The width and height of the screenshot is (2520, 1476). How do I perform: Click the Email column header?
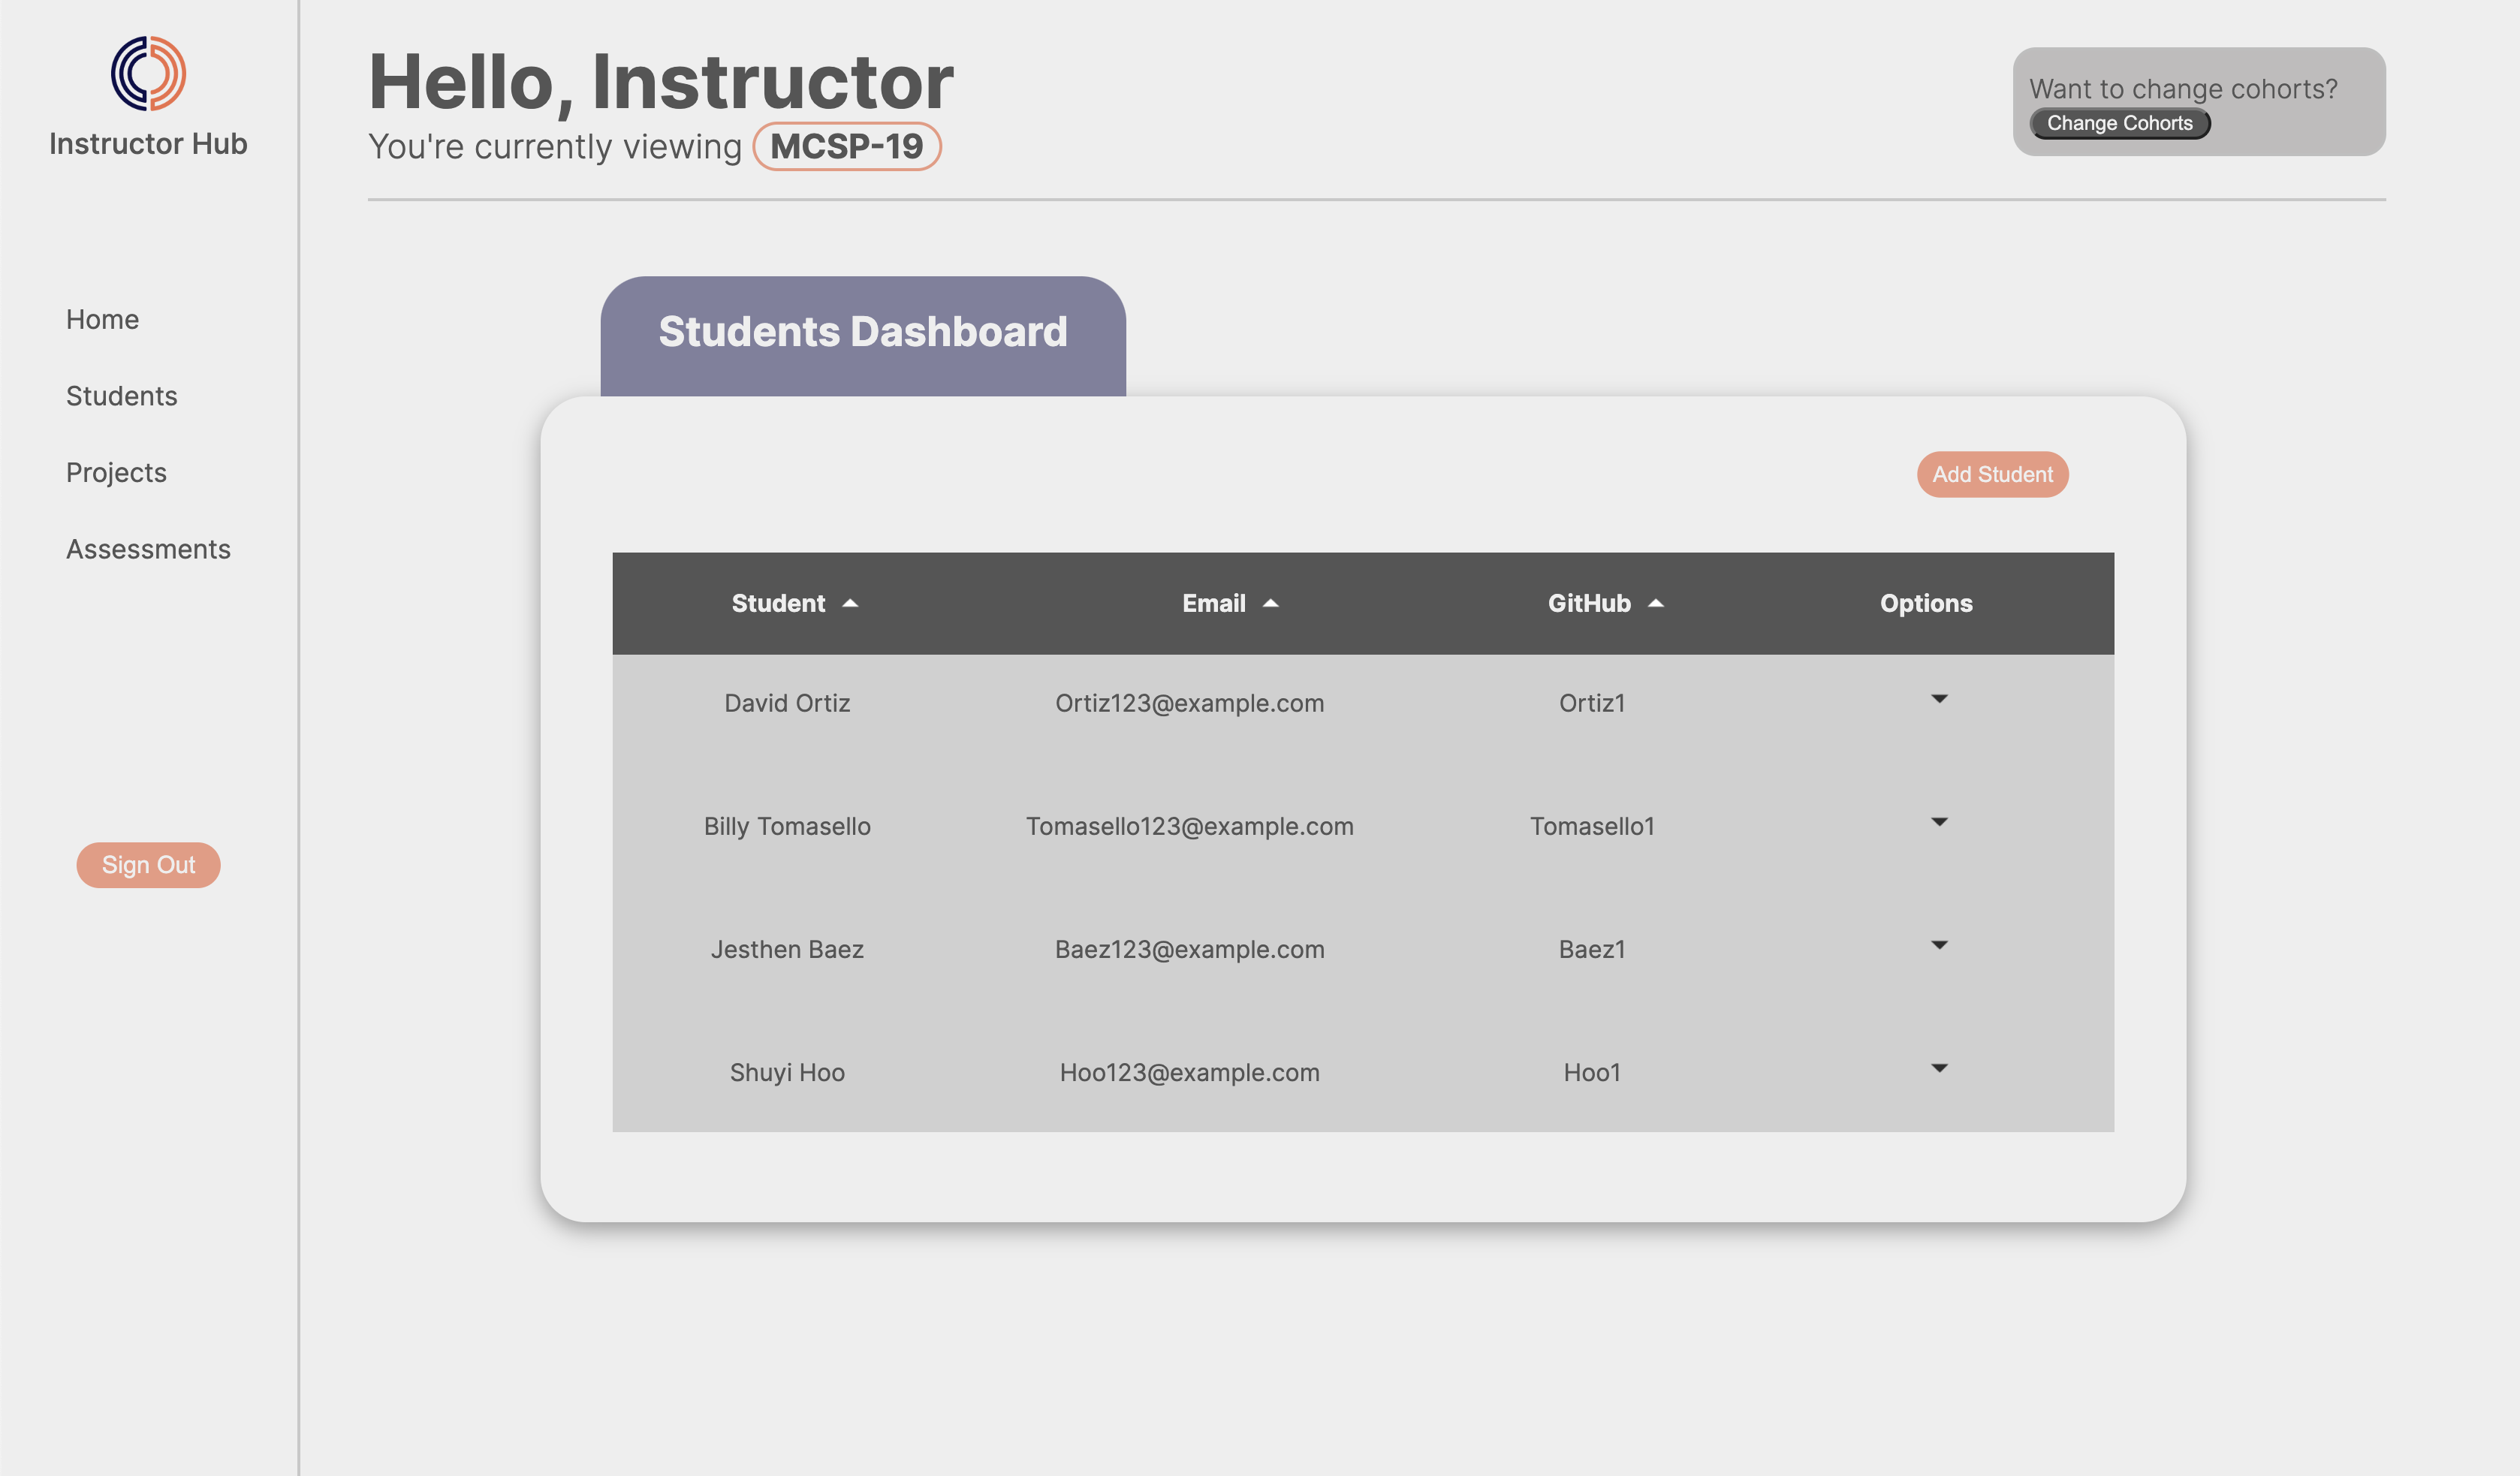1213,603
